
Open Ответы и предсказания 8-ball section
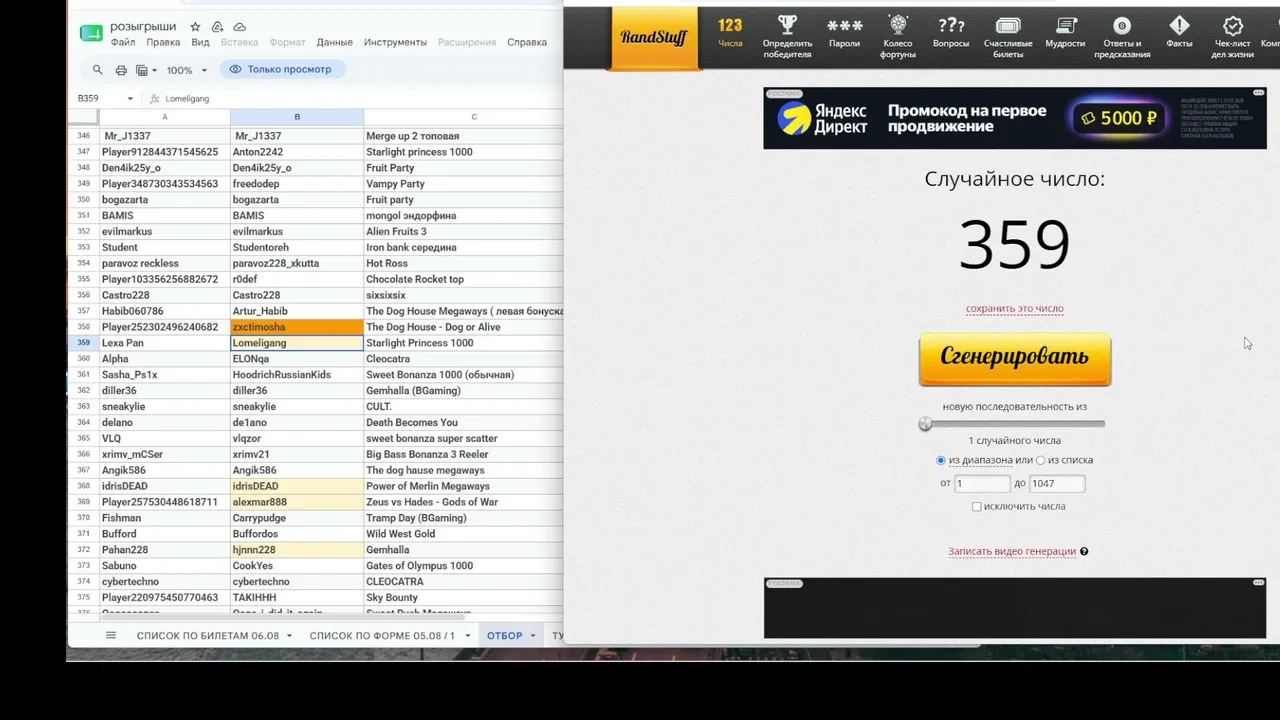1122,37
